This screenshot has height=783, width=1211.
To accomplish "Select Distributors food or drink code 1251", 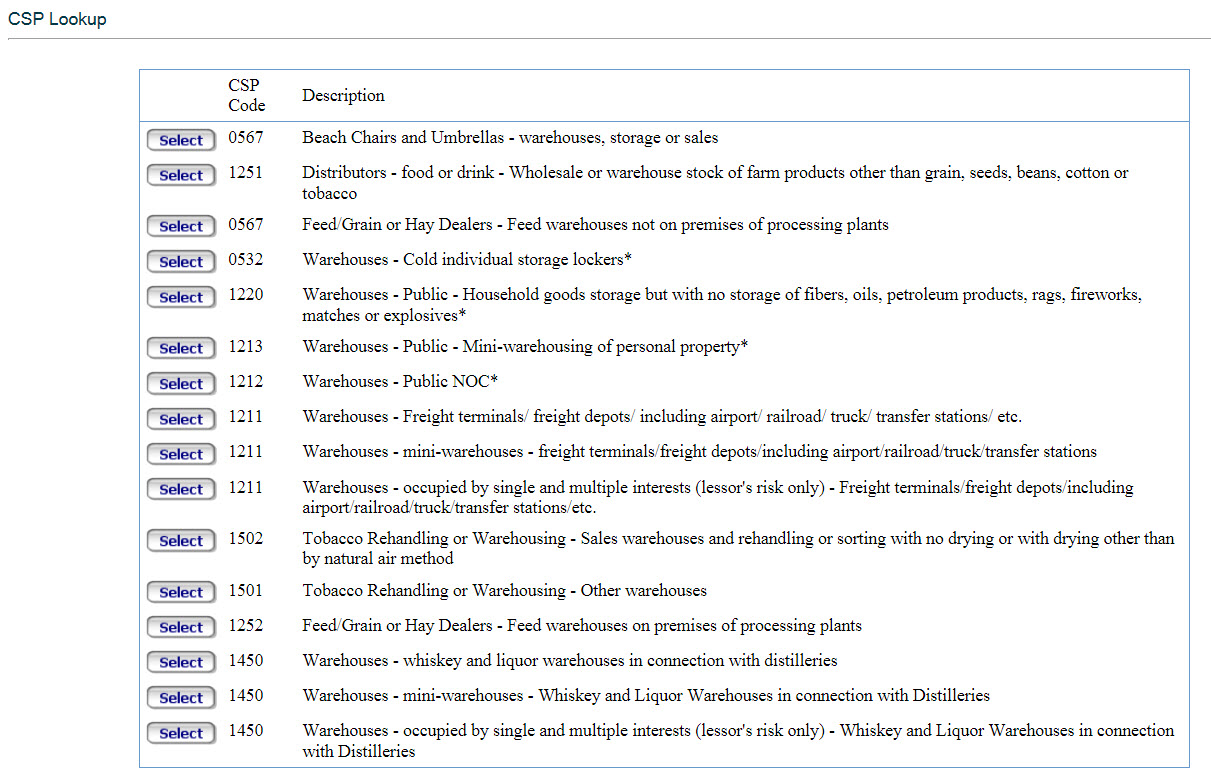I will pyautogui.click(x=181, y=176).
